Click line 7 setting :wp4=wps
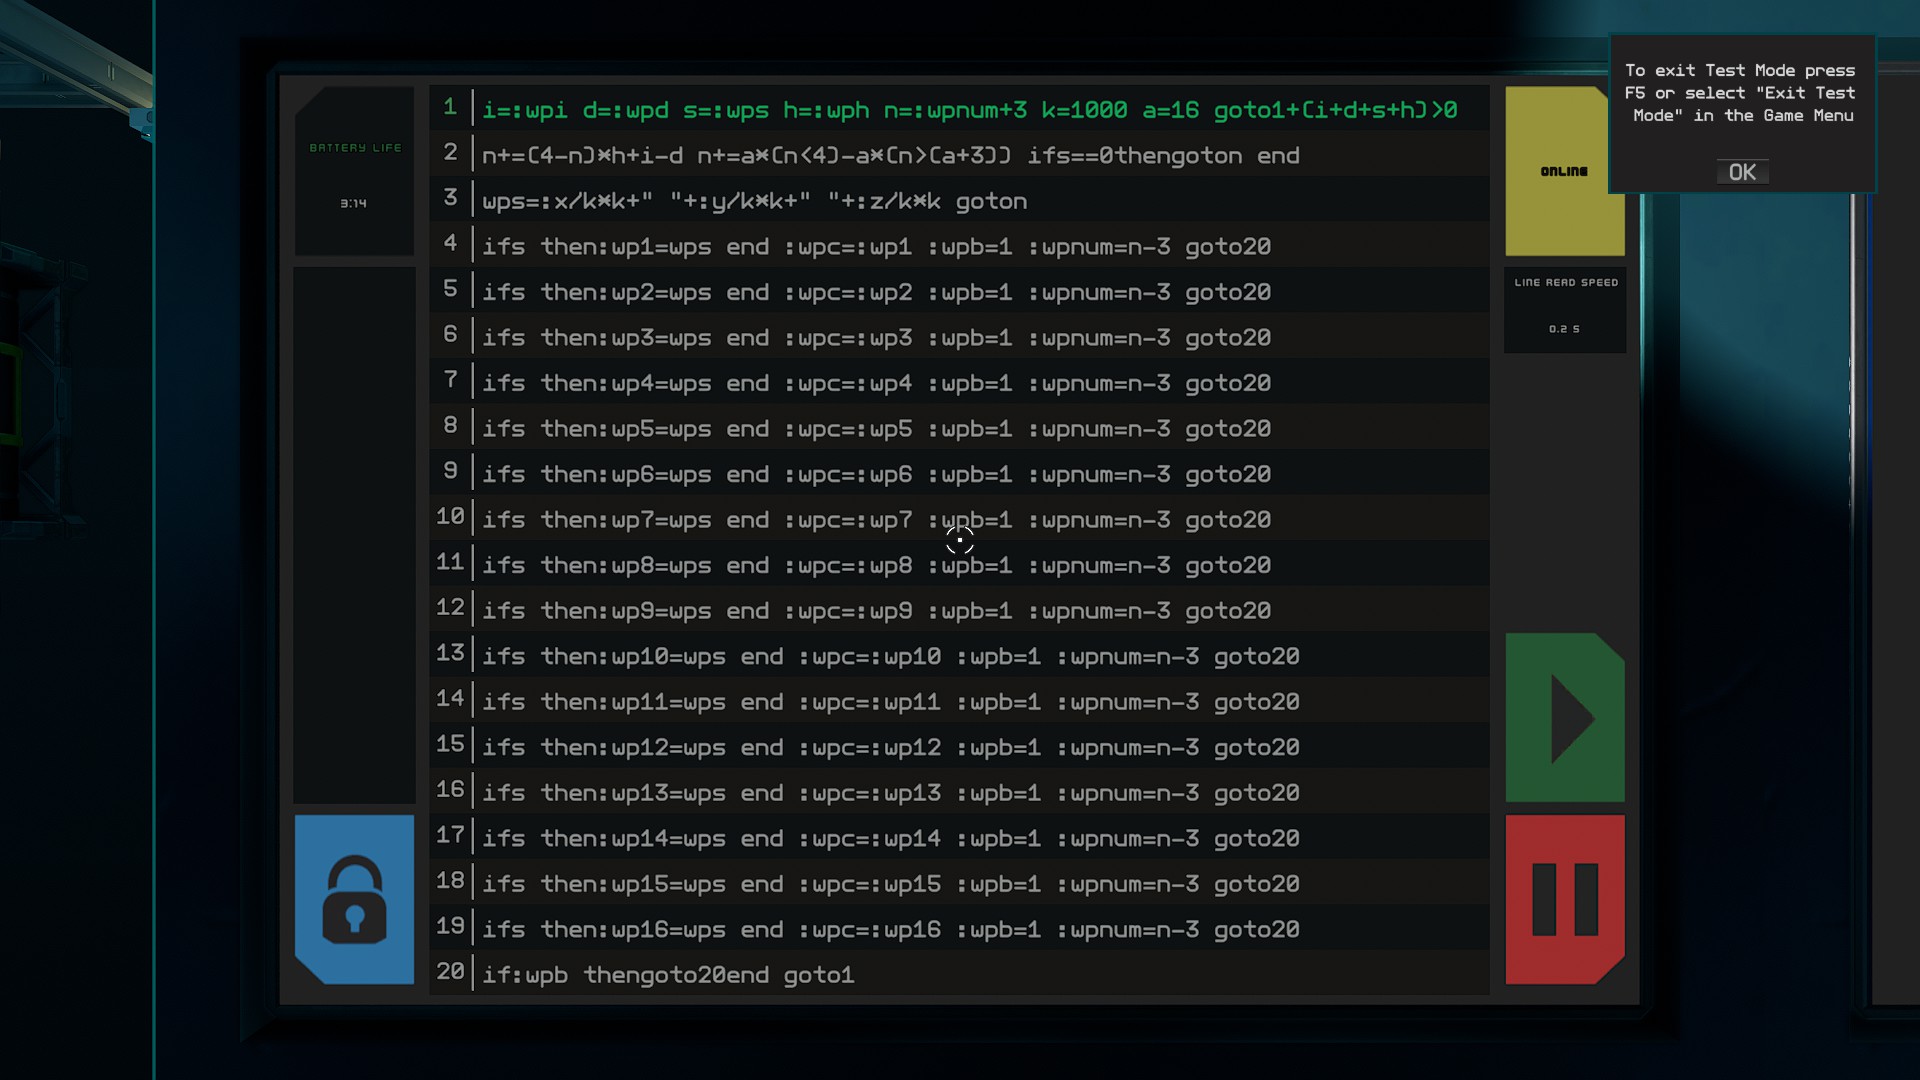The height and width of the screenshot is (1080, 1920). pos(876,383)
